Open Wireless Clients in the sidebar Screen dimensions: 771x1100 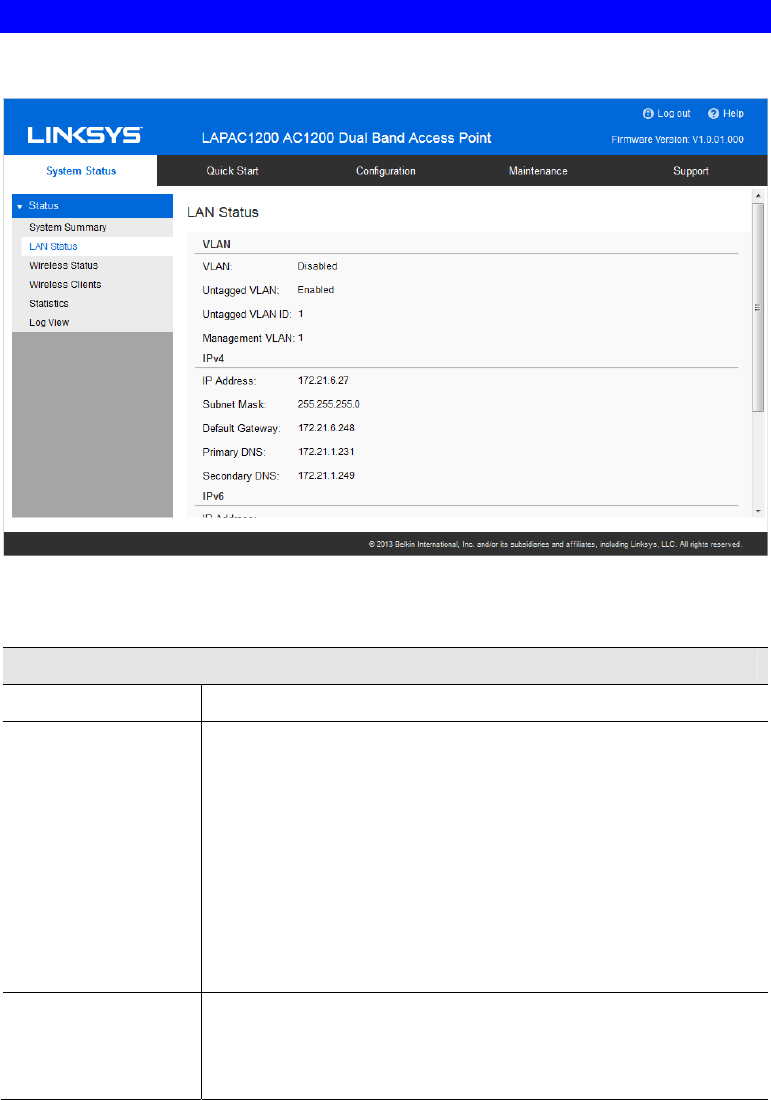[65, 284]
